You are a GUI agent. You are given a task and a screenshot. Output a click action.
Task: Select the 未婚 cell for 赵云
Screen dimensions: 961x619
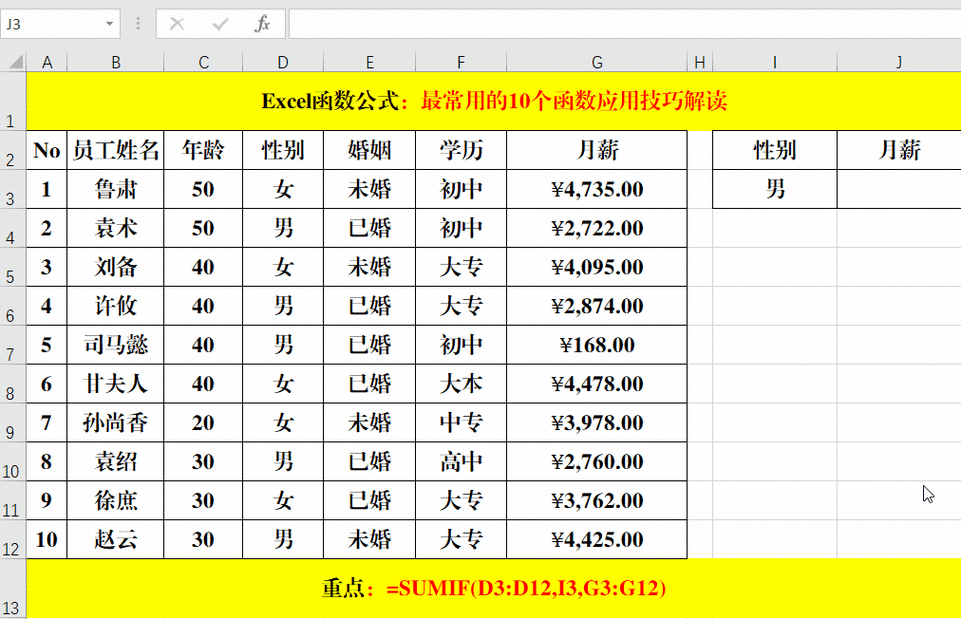pos(368,540)
